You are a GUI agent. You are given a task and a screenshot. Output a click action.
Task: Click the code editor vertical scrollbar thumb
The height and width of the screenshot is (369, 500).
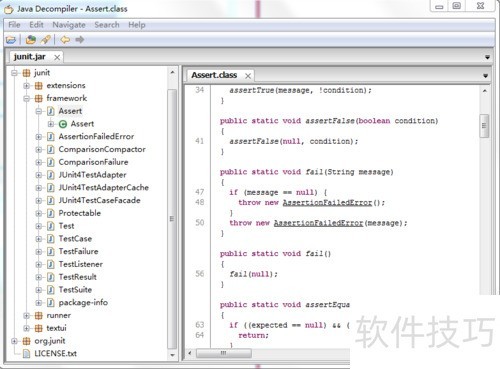click(x=484, y=126)
